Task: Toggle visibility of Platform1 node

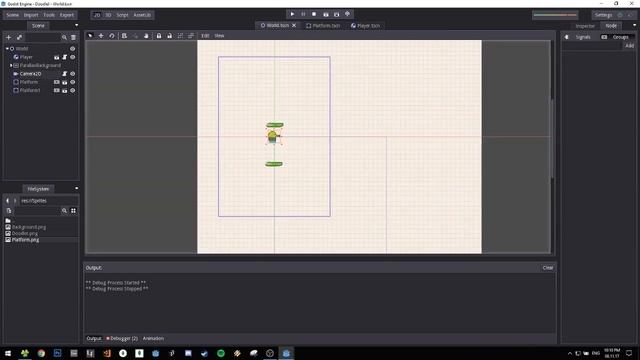Action: pyautogui.click(x=73, y=91)
